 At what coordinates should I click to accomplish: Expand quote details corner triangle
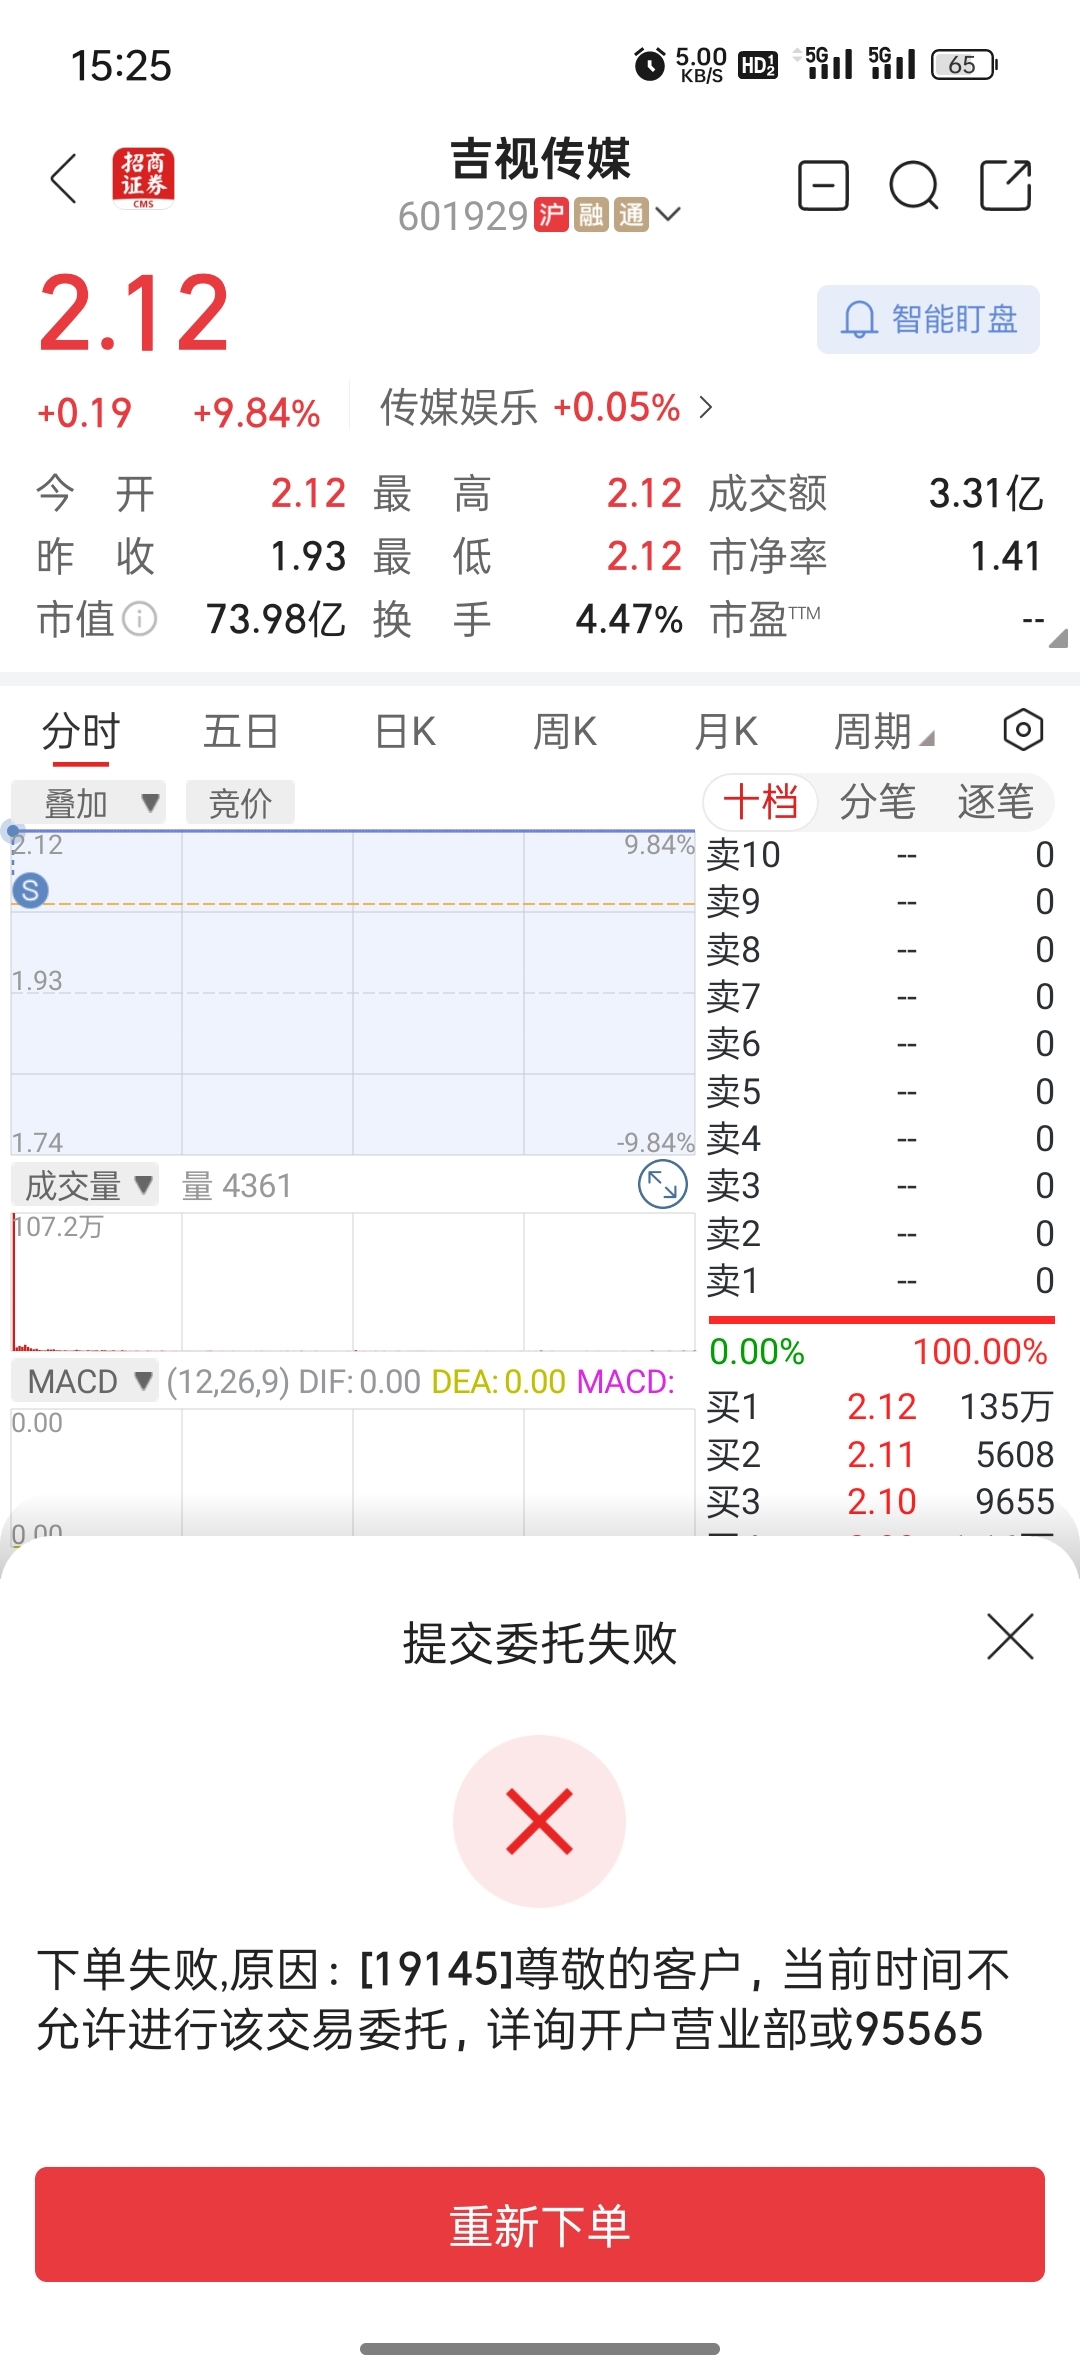coord(1058,638)
